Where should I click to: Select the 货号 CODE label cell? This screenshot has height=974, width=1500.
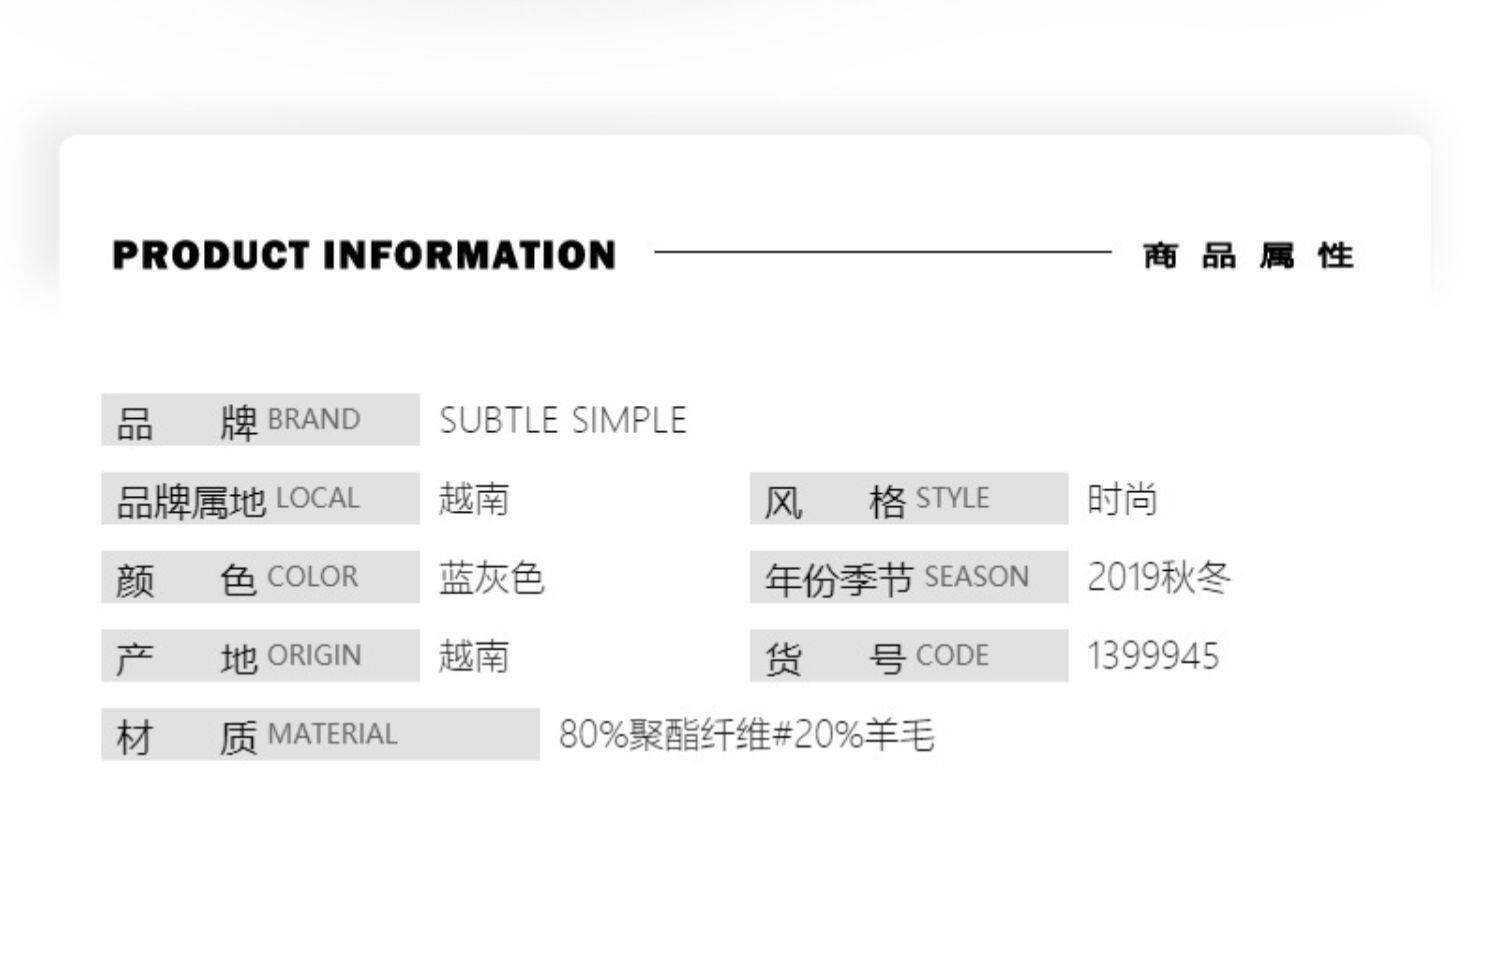tap(908, 656)
